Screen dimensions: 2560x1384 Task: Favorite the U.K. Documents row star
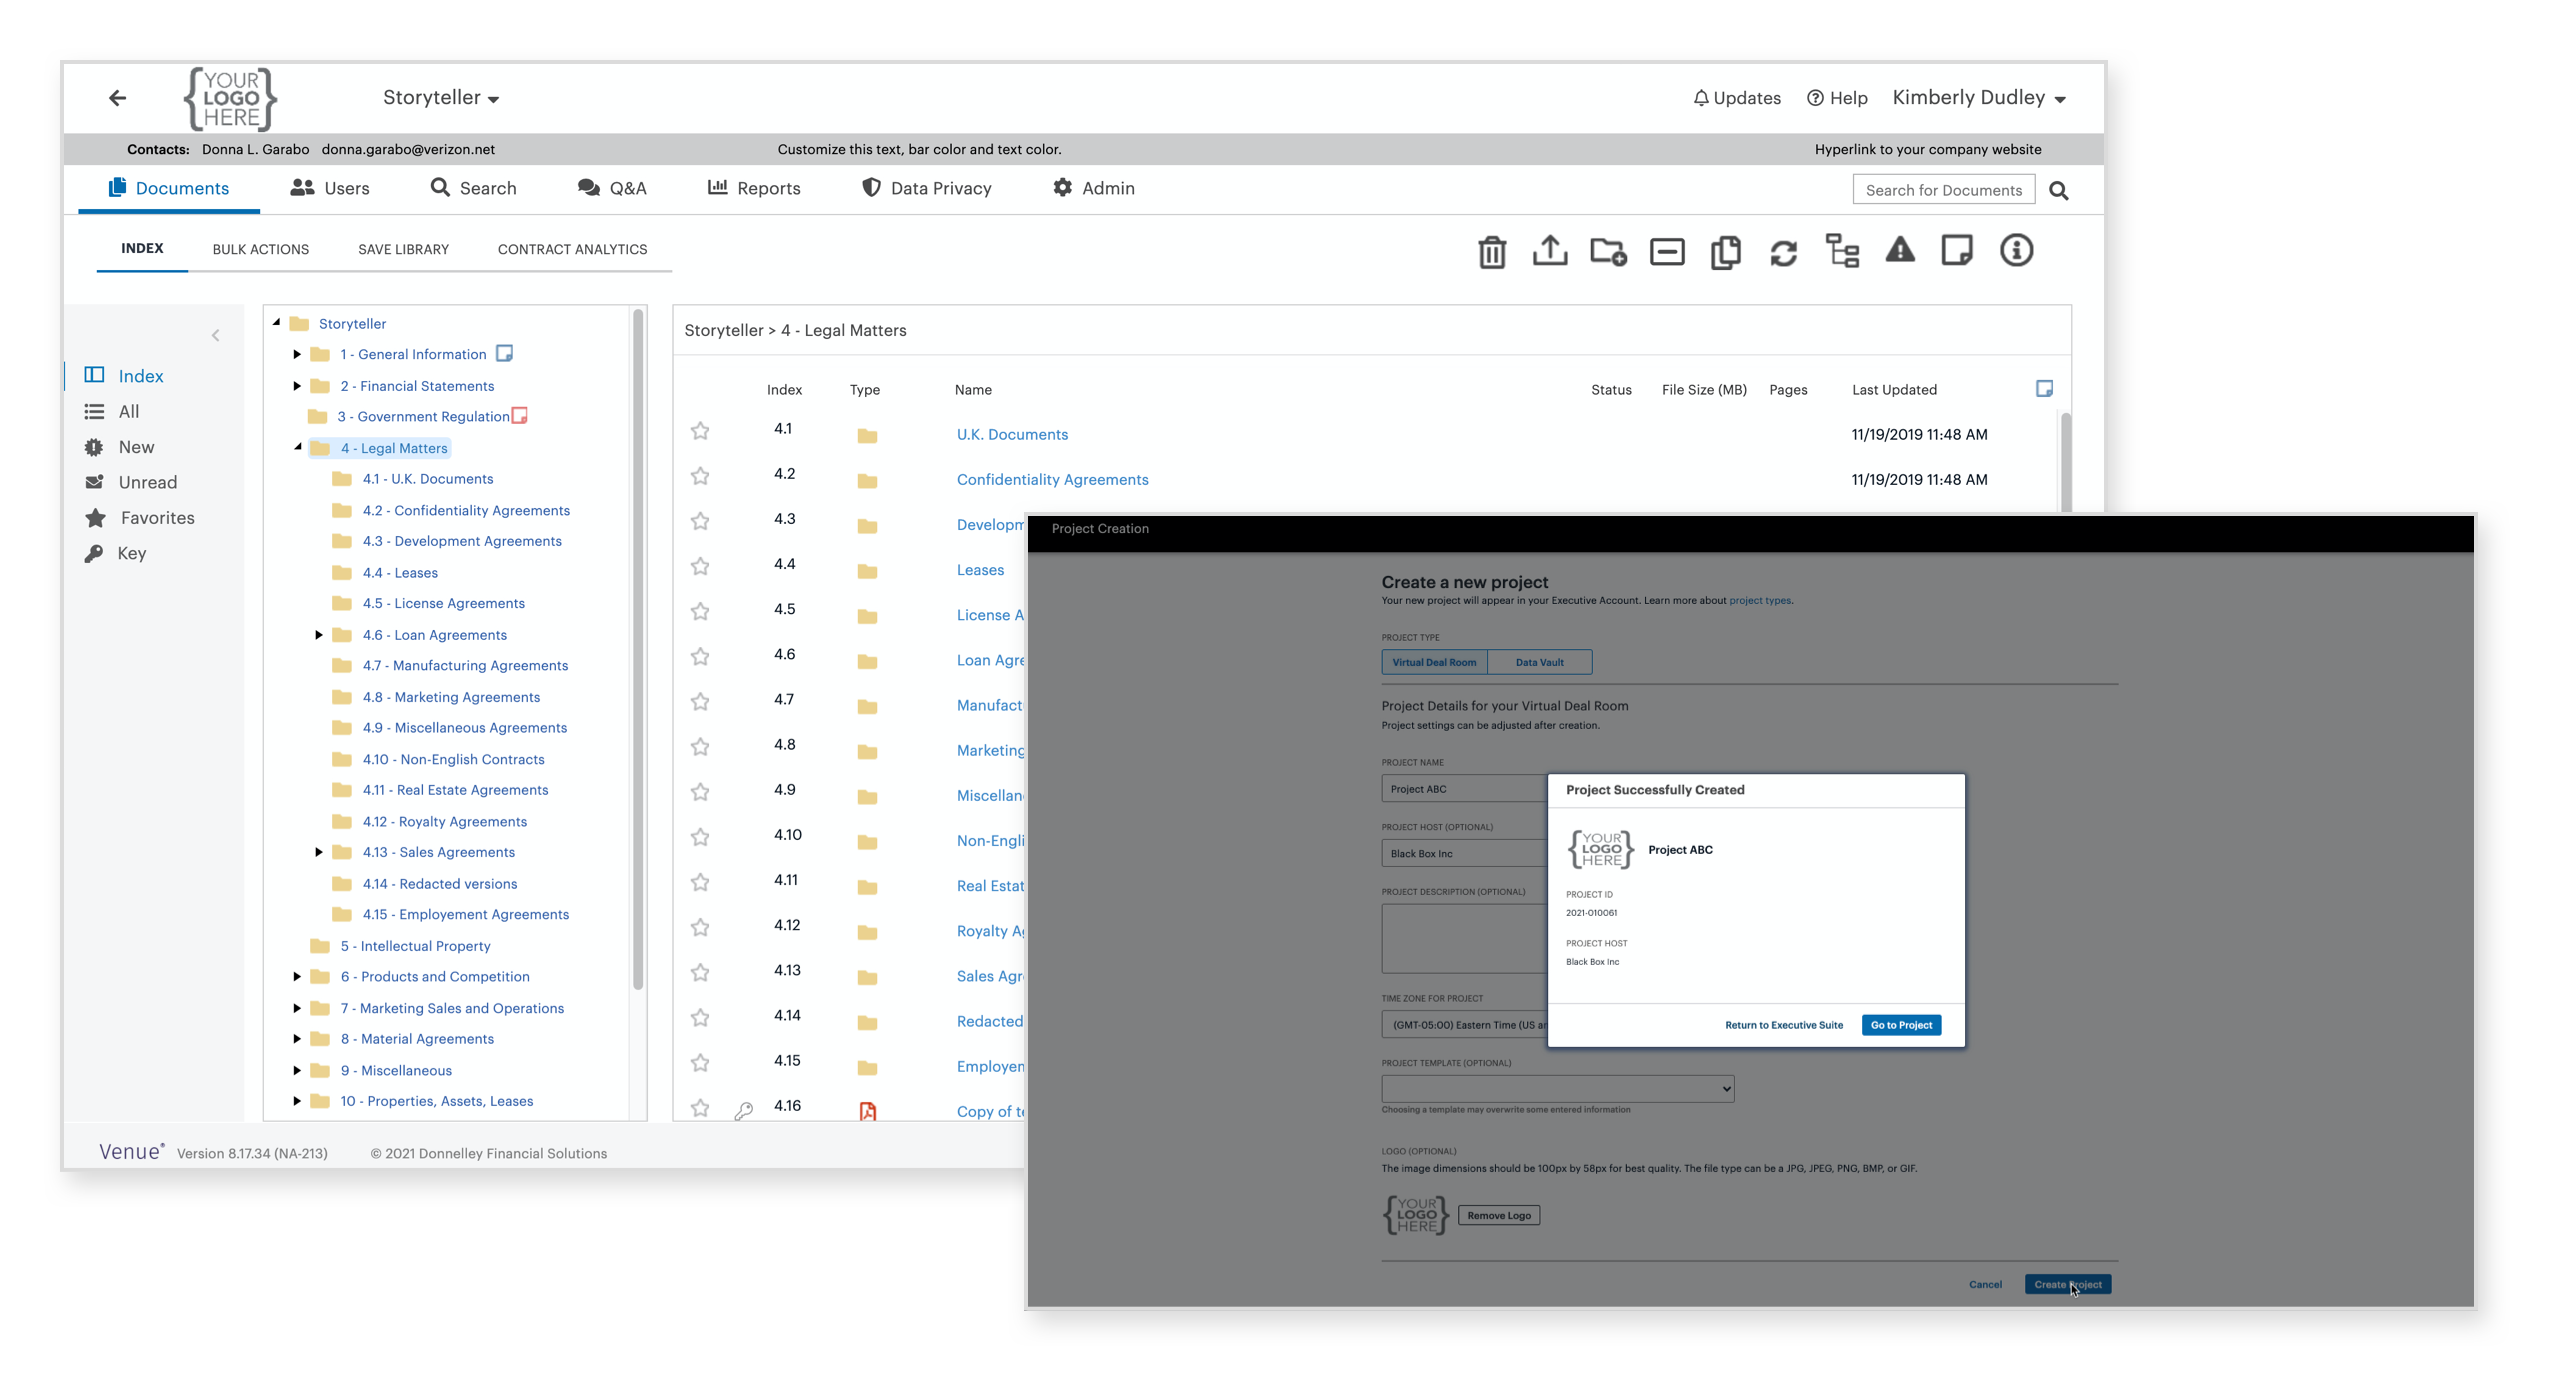click(x=700, y=431)
